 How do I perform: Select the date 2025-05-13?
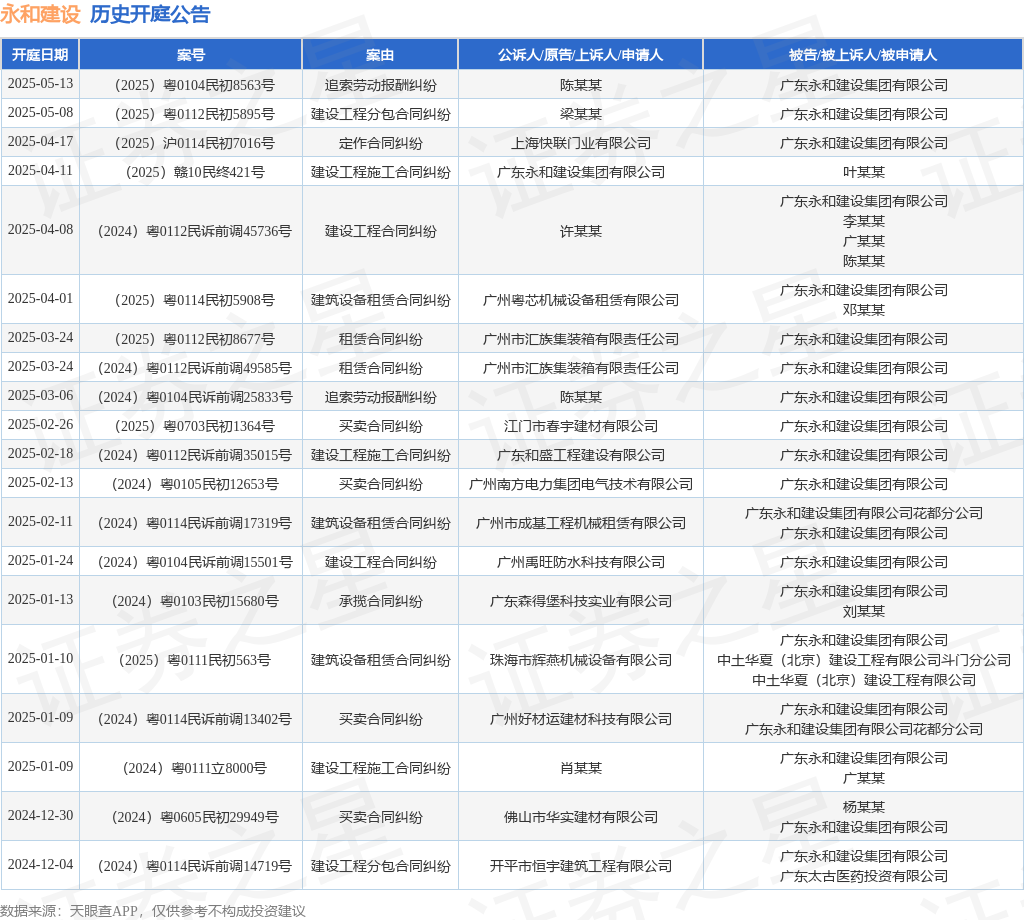point(40,84)
